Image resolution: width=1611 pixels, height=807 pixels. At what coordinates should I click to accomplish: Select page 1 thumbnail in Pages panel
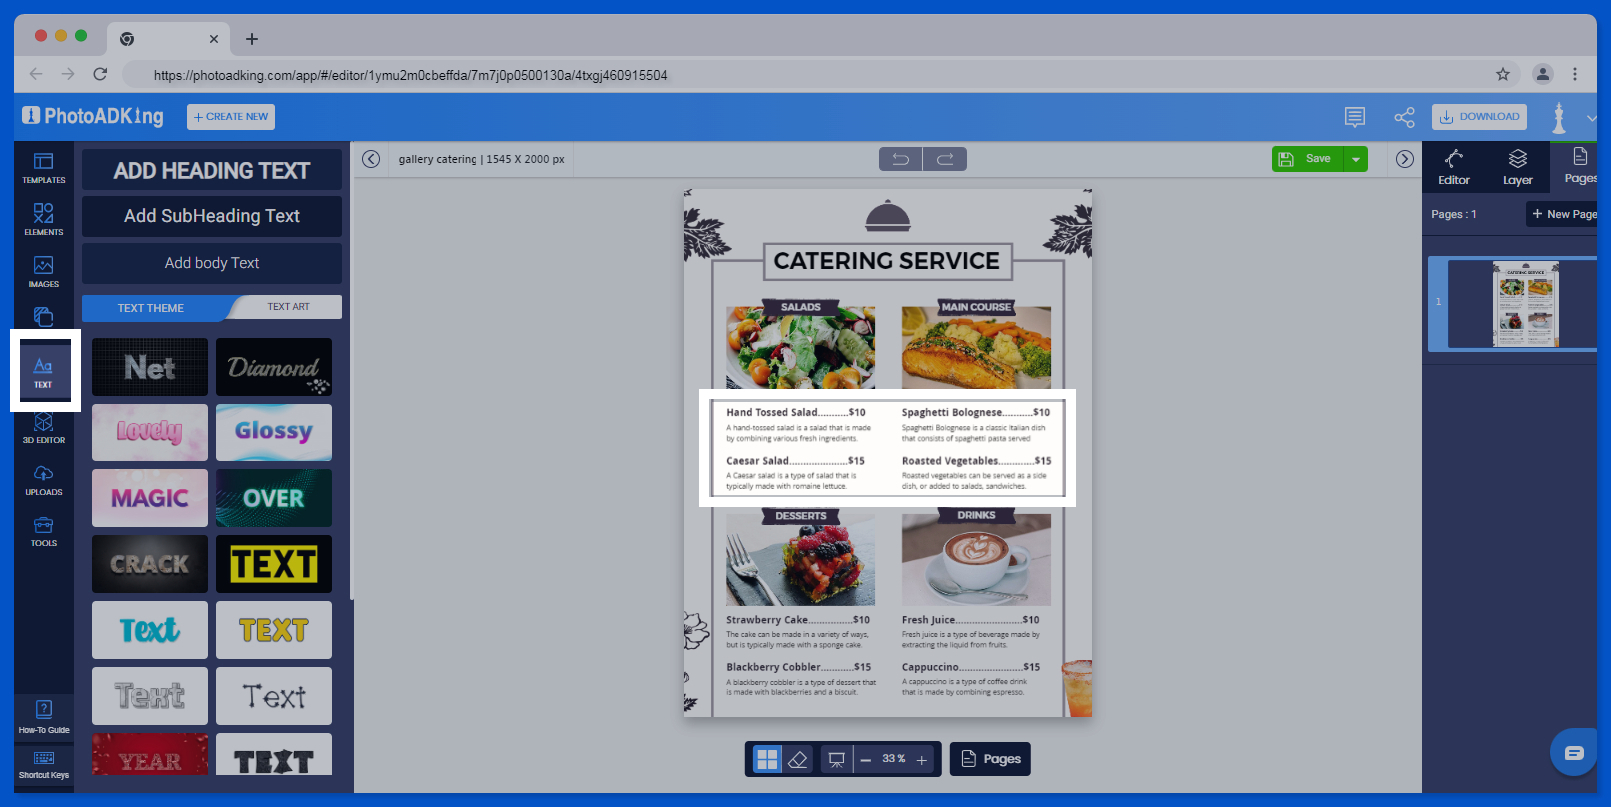coord(1524,304)
